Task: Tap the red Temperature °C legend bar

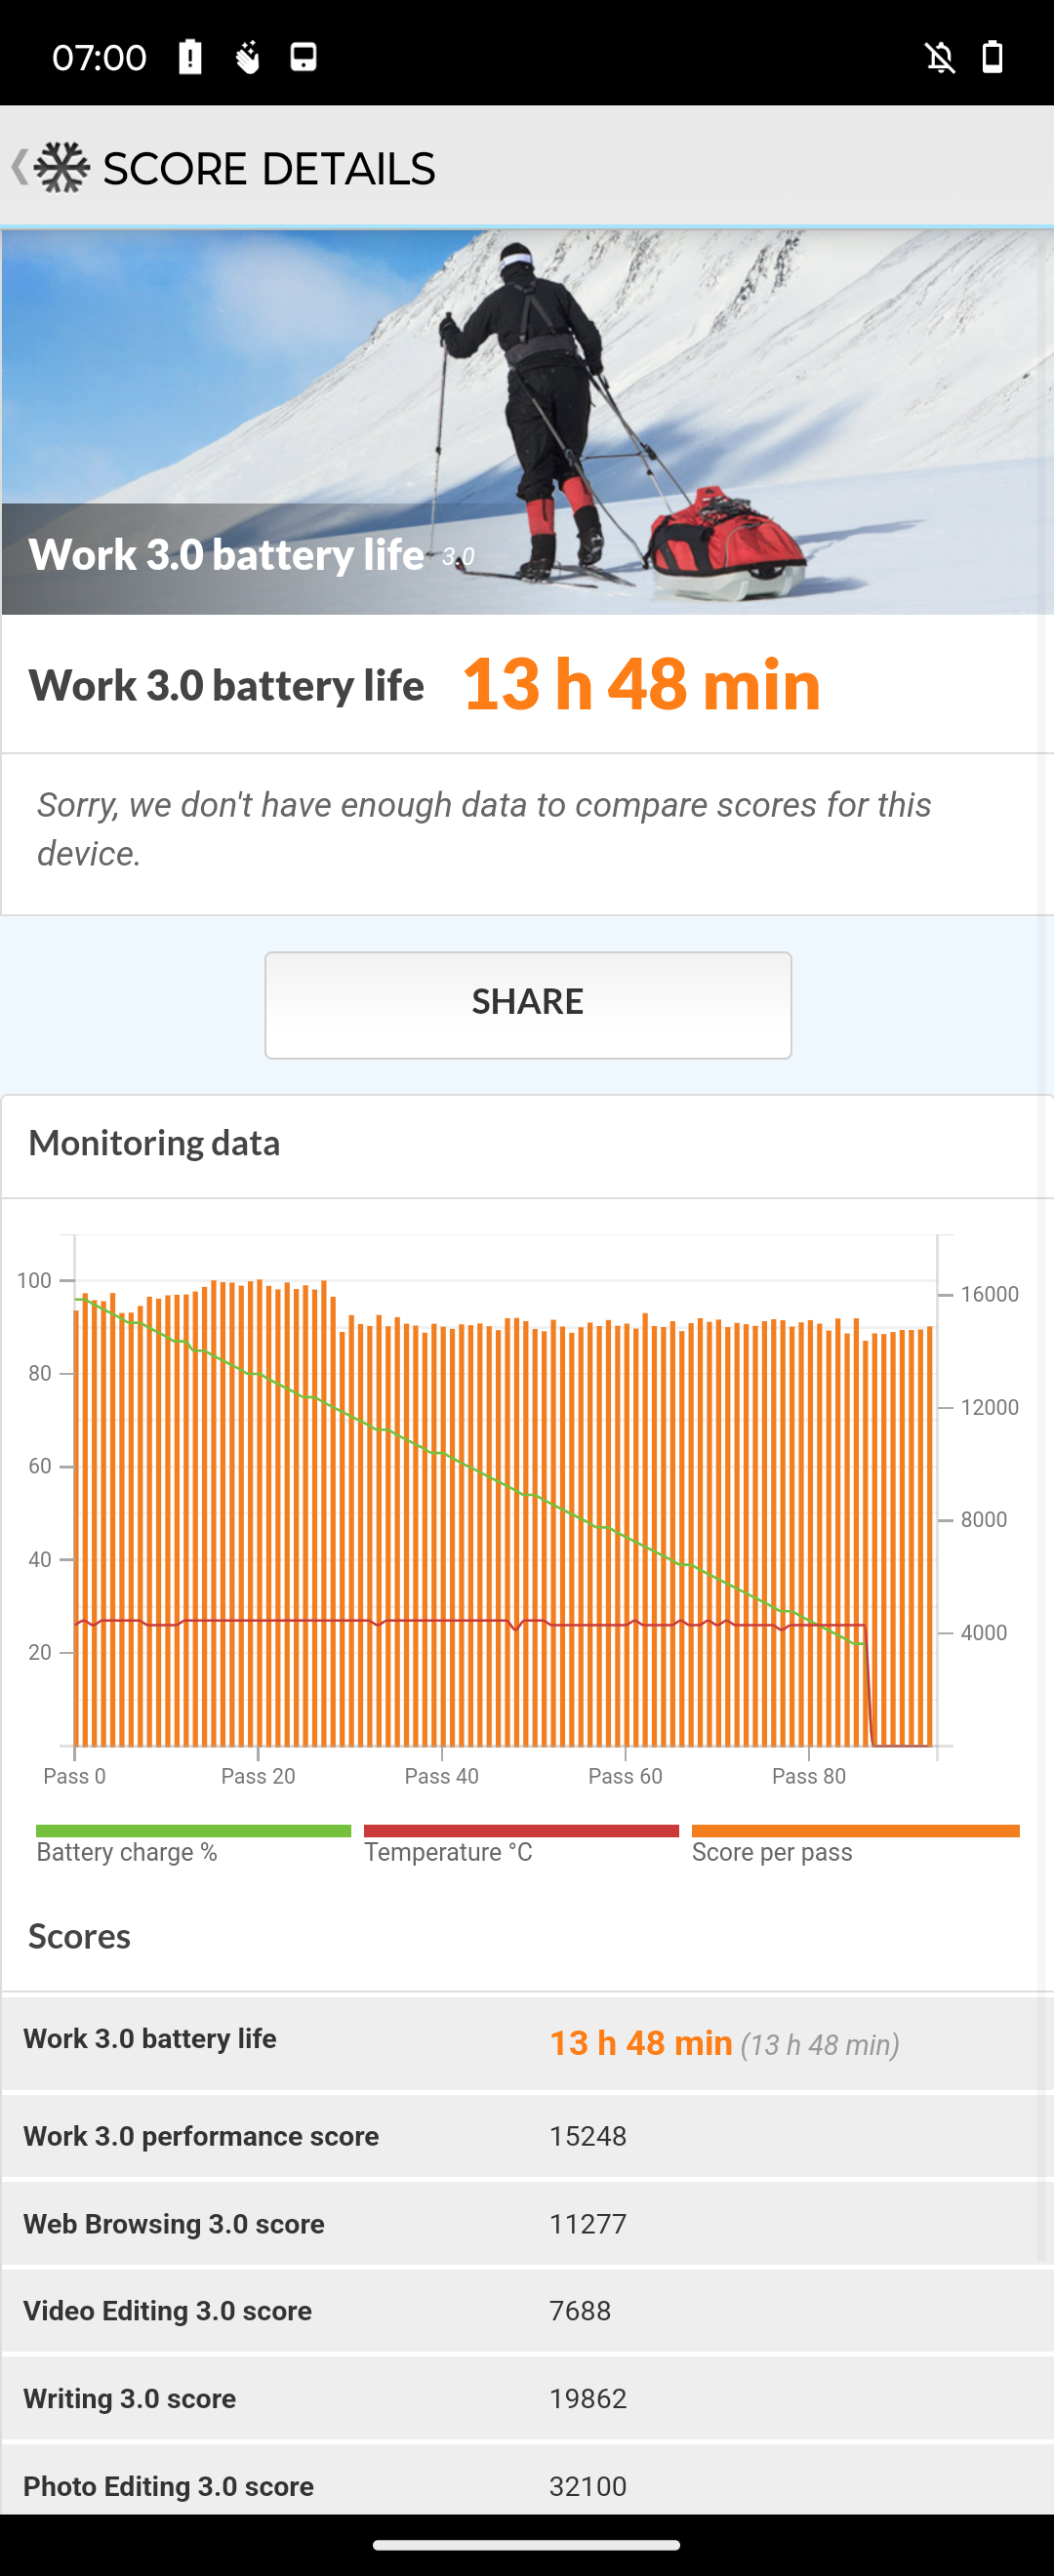Action: tap(521, 1830)
